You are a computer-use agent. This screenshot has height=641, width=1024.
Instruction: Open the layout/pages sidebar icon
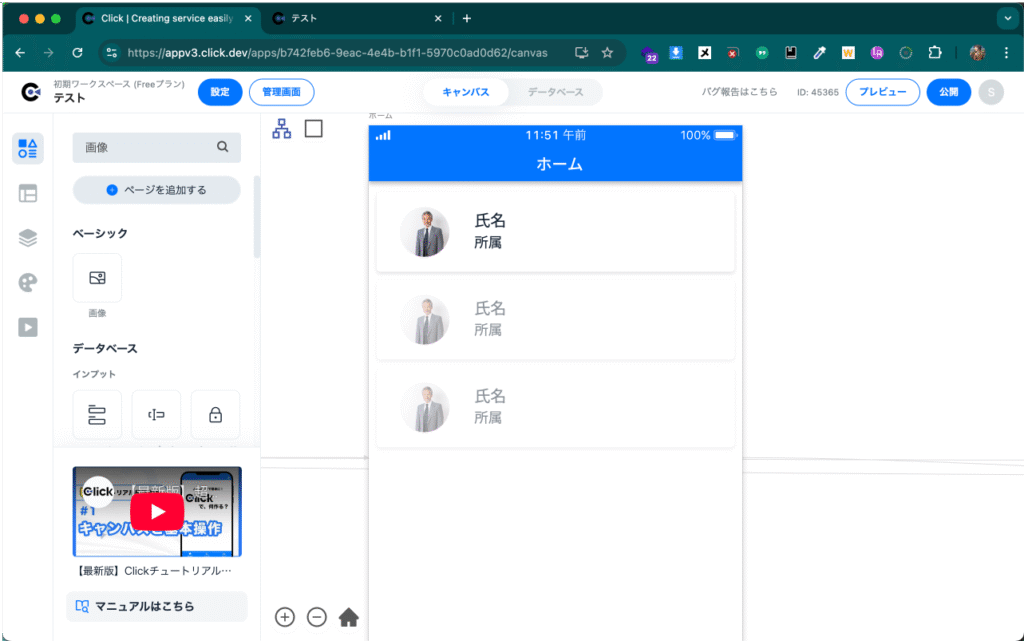[27, 193]
